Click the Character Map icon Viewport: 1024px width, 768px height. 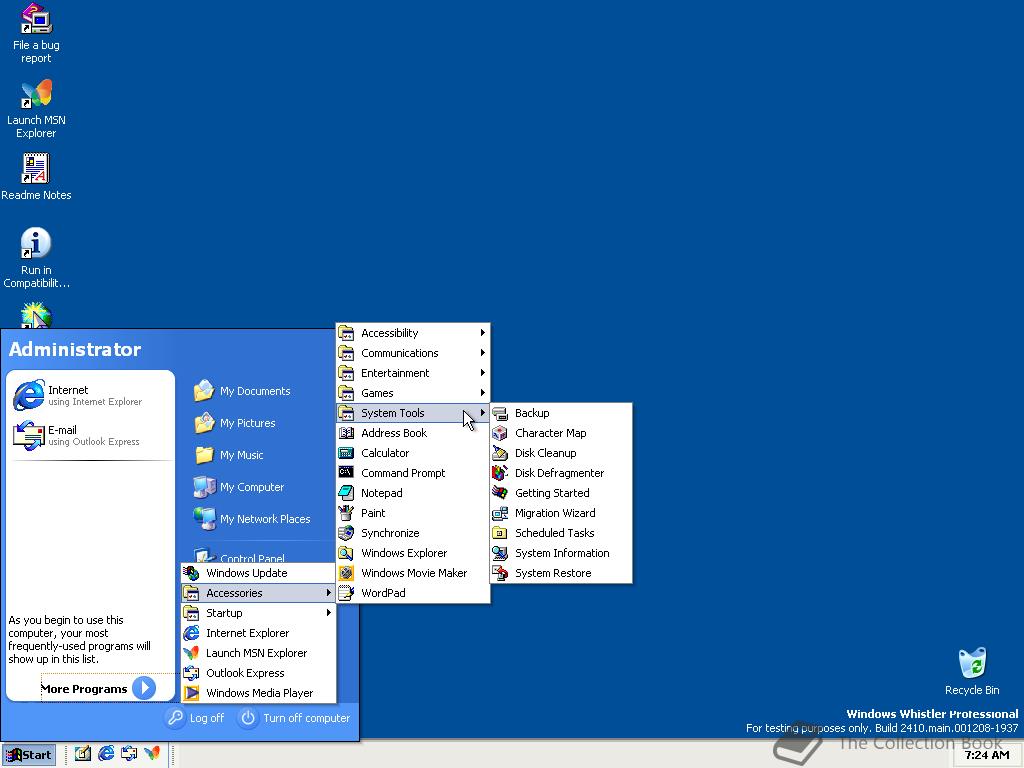(500, 433)
